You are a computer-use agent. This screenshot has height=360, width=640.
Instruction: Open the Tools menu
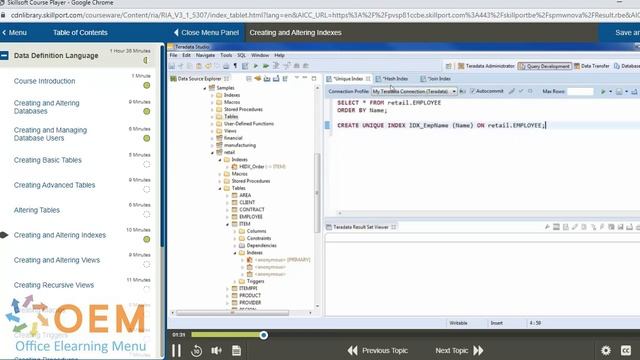pos(226,55)
